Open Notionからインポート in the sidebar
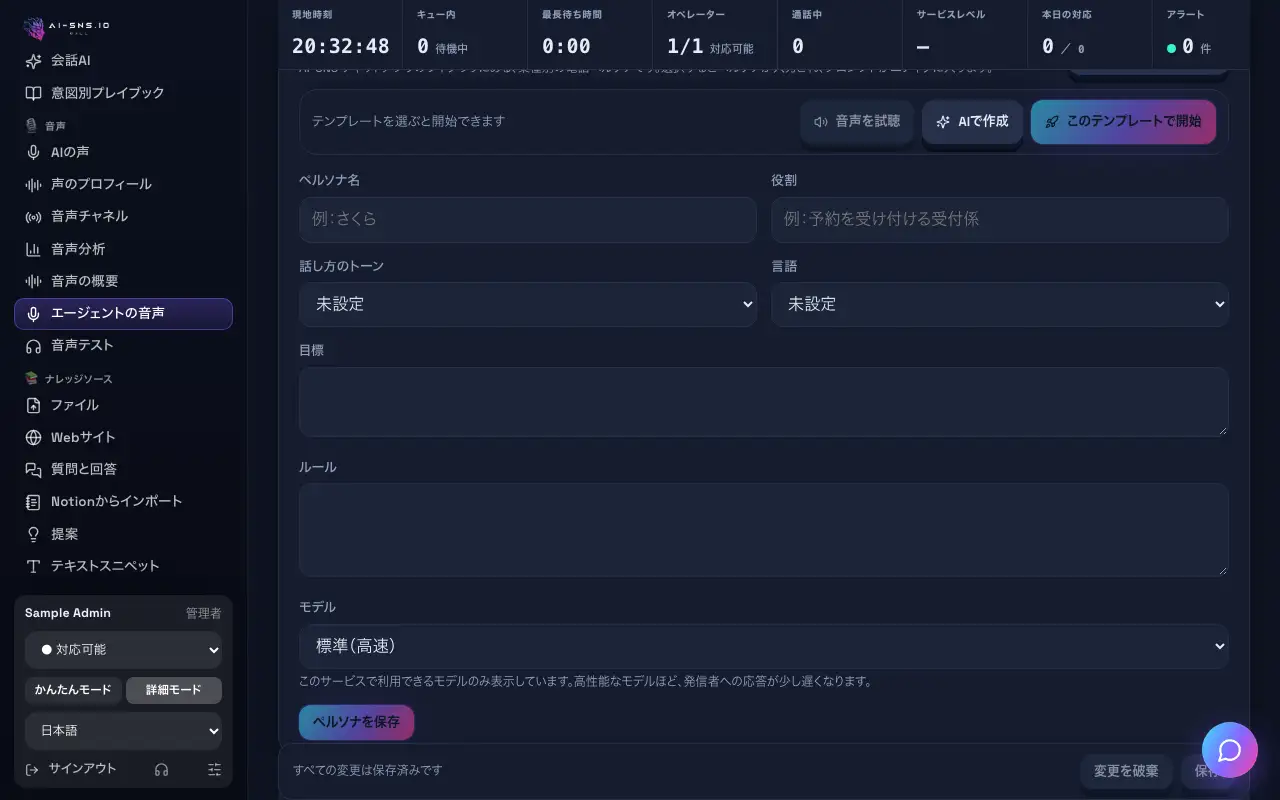1280x800 pixels. (x=123, y=501)
